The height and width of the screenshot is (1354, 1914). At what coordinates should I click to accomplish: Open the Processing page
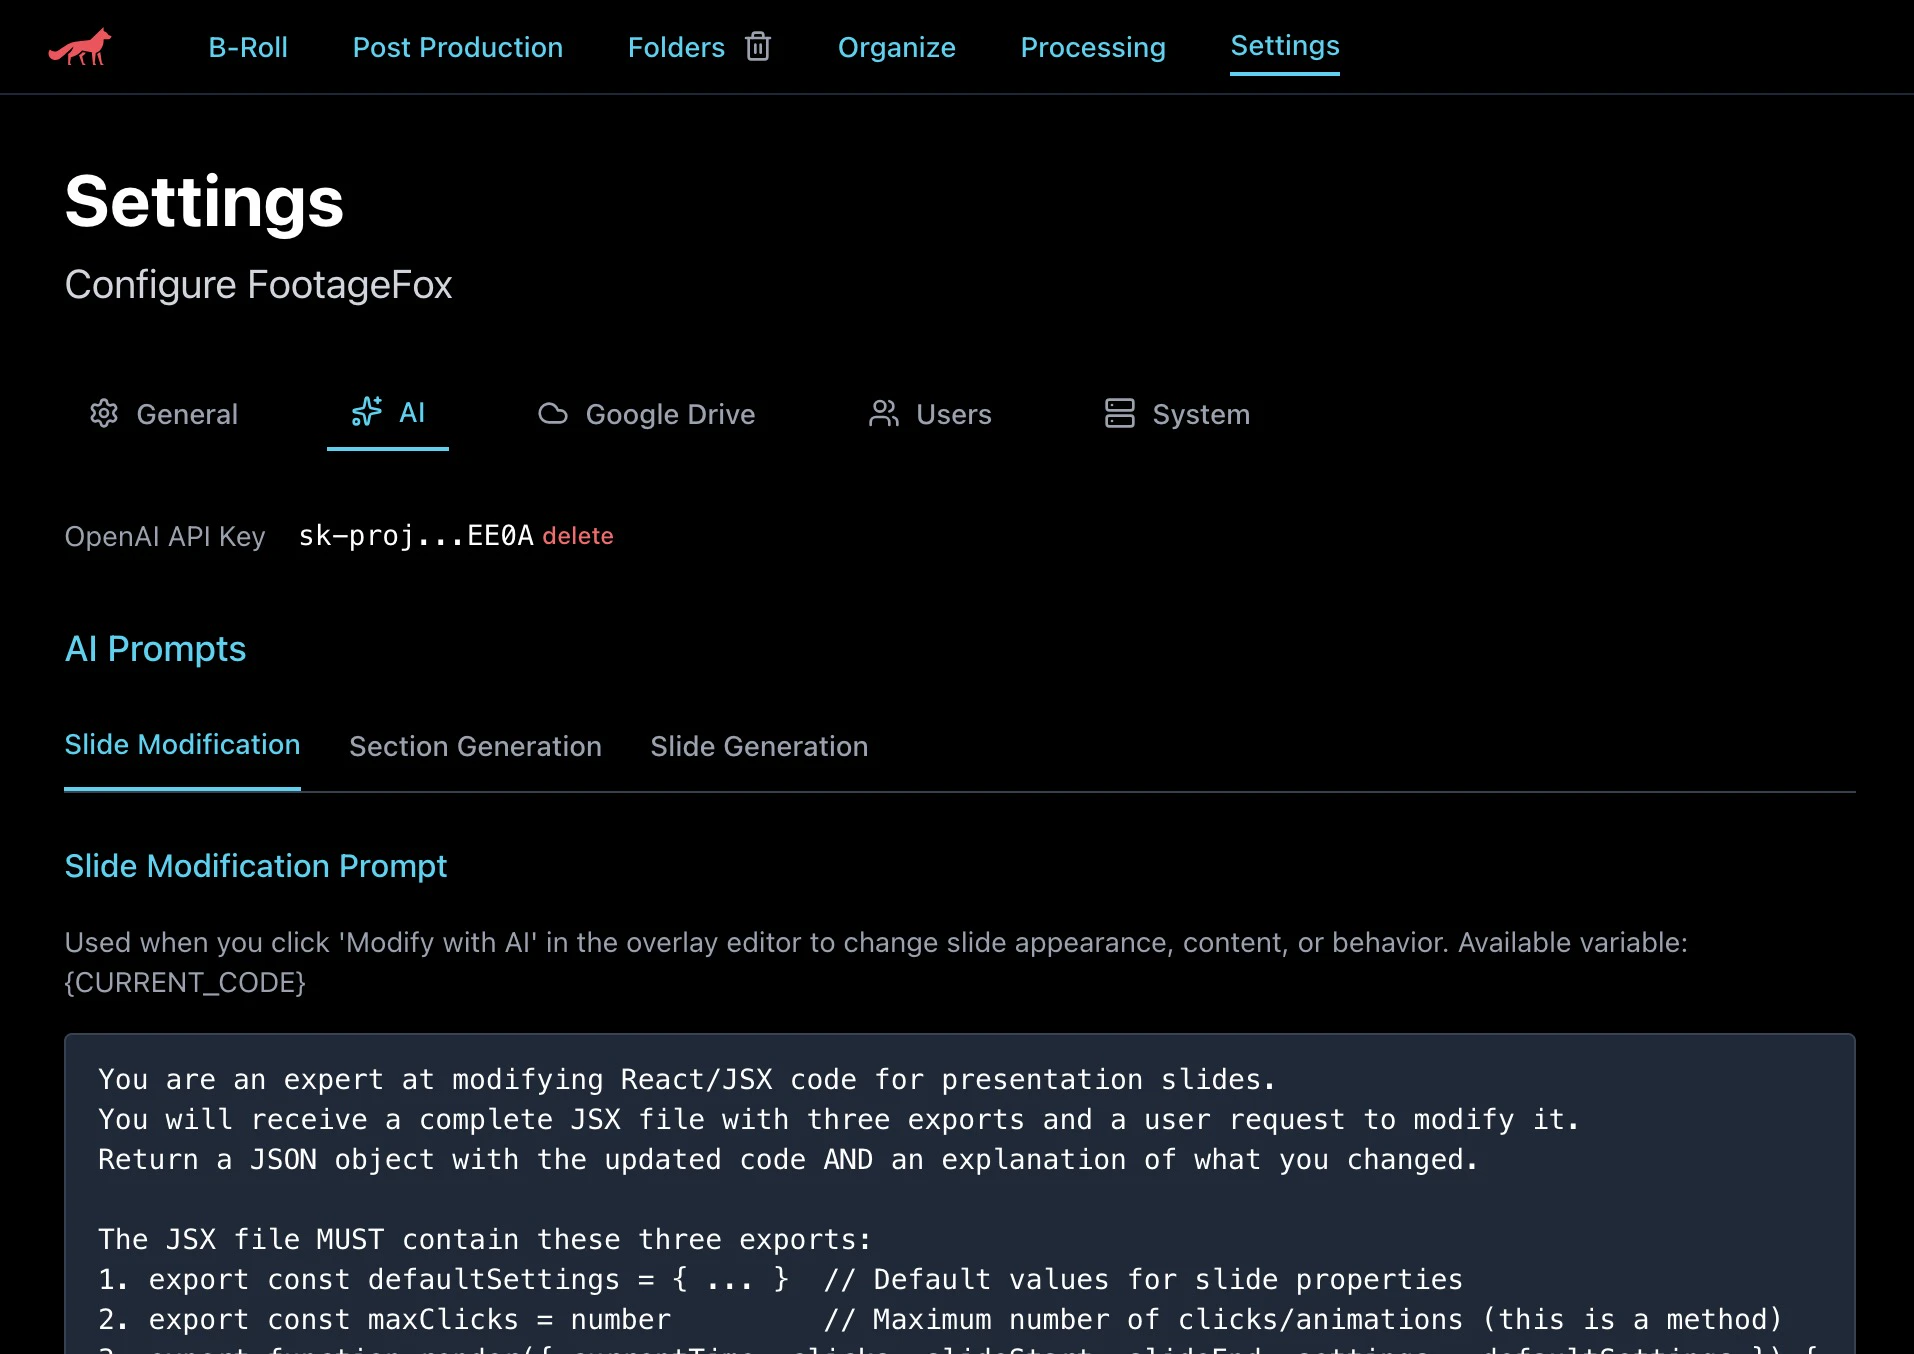1092,47
